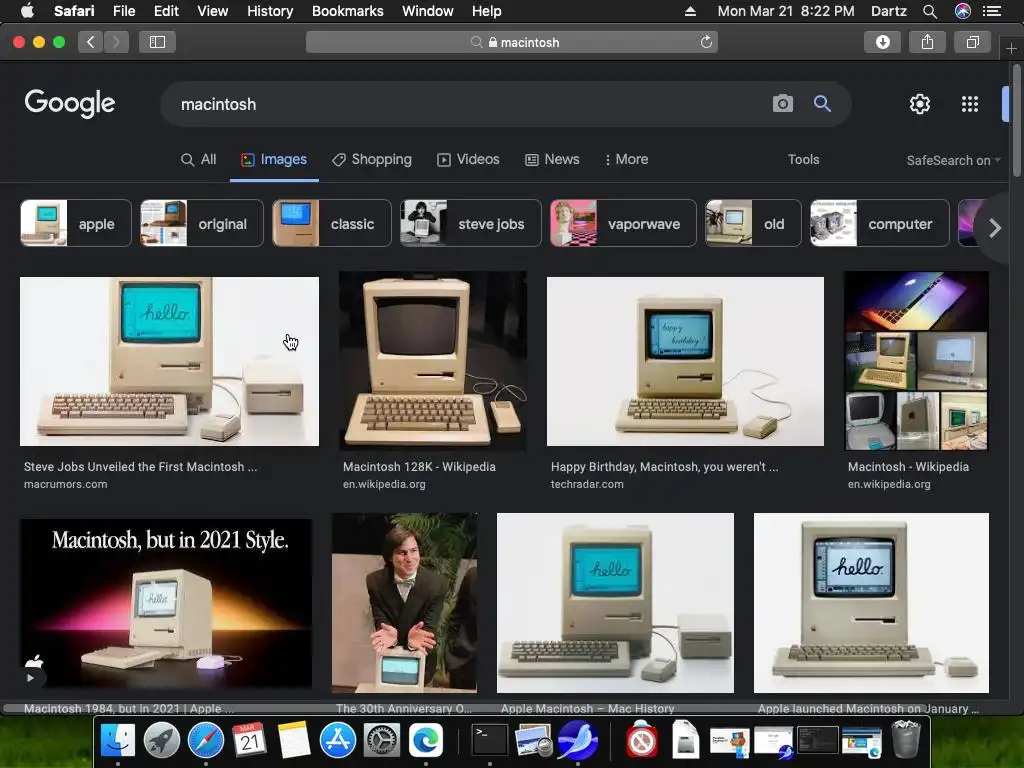Select the Images tab
This screenshot has width=1024, height=768.
click(x=274, y=159)
